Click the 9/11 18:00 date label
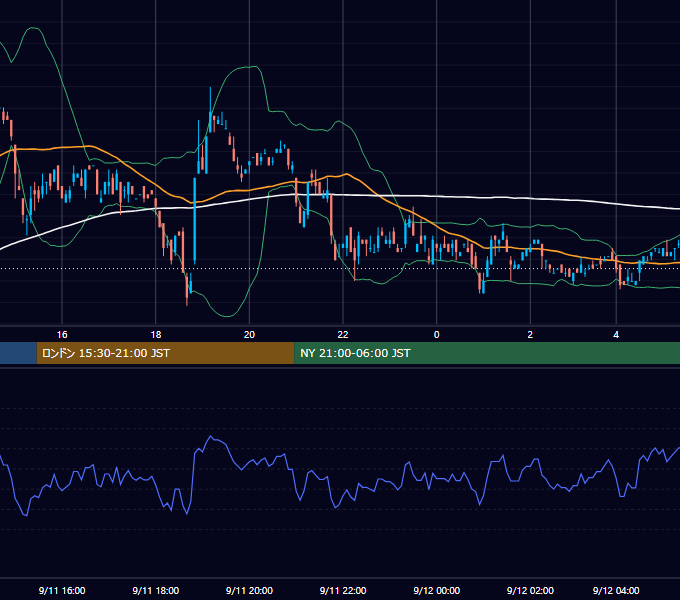Image resolution: width=680 pixels, height=600 pixels. coord(156,590)
